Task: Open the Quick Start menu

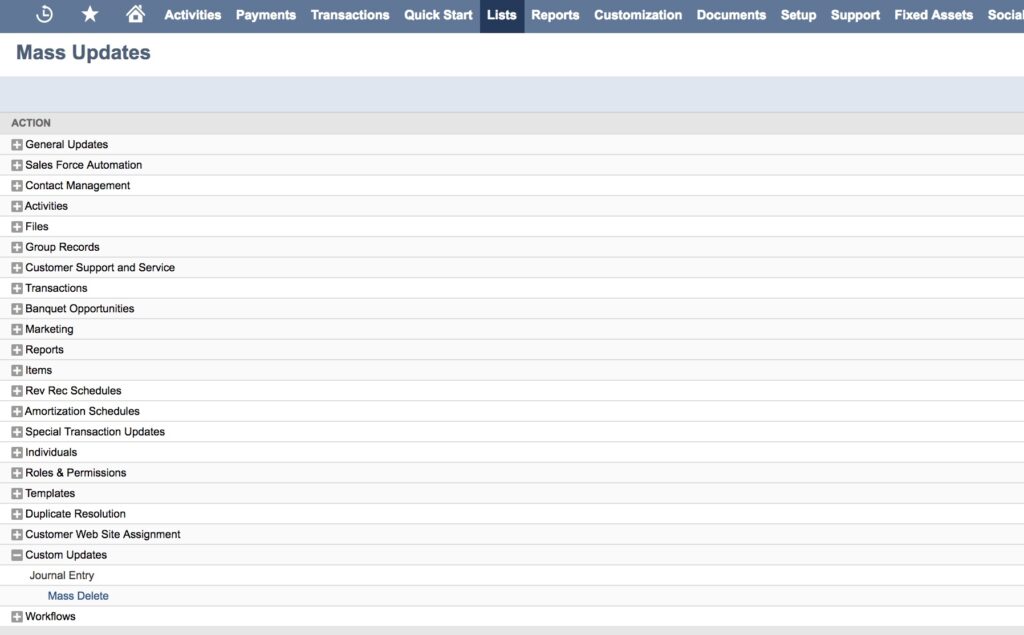Action: click(438, 15)
